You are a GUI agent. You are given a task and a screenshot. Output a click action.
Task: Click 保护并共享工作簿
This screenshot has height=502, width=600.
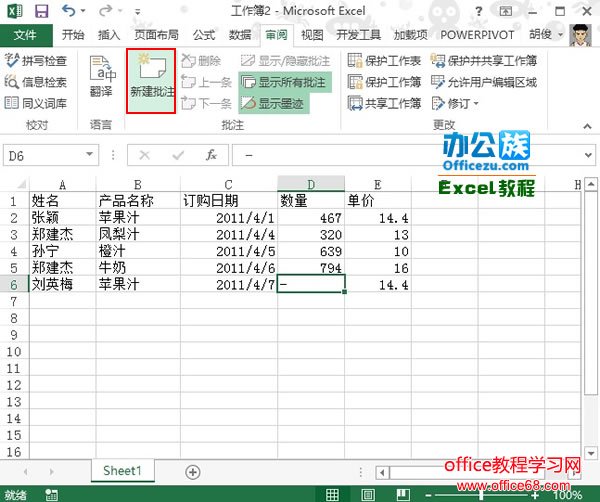[484, 60]
